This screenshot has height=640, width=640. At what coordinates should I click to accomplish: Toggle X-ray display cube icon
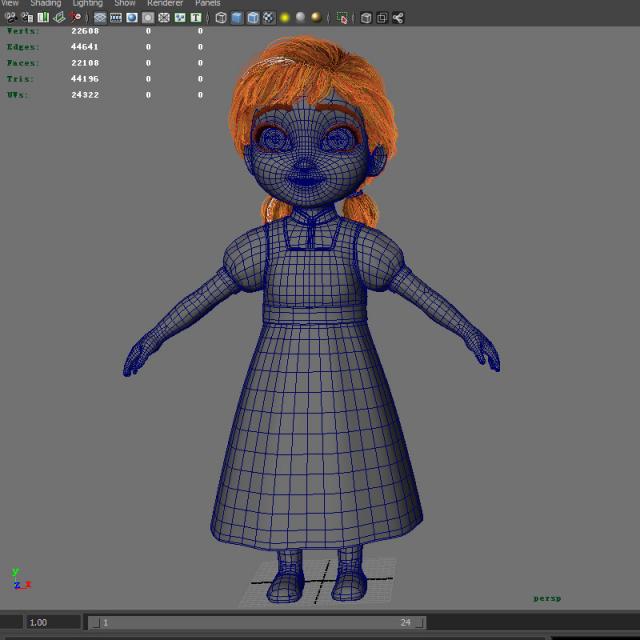(x=366, y=18)
